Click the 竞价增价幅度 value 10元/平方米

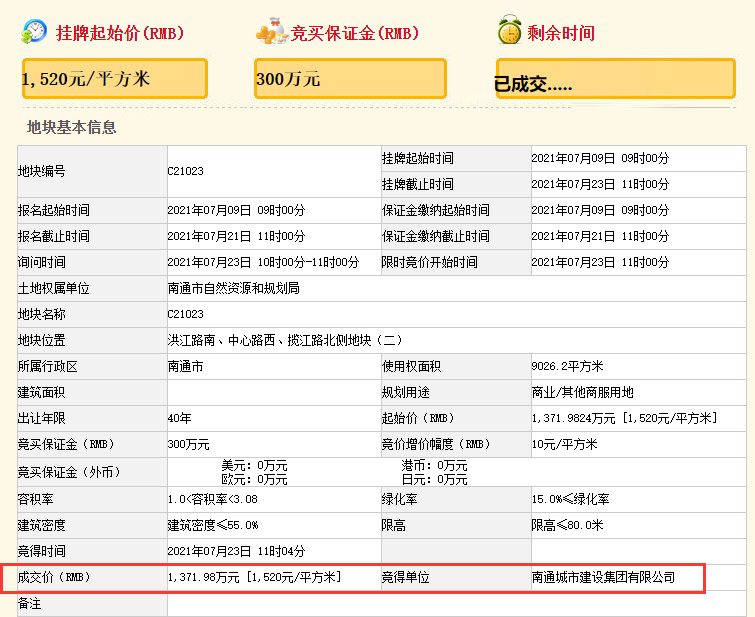(564, 444)
